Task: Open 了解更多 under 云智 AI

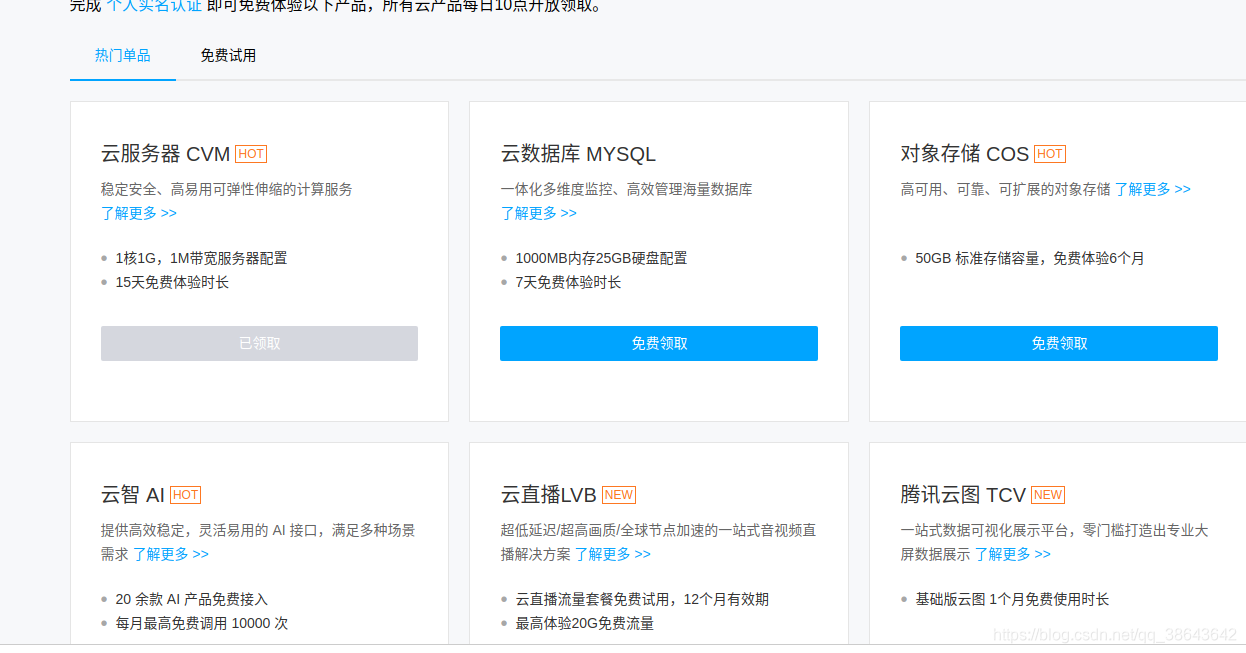Action: (x=171, y=554)
